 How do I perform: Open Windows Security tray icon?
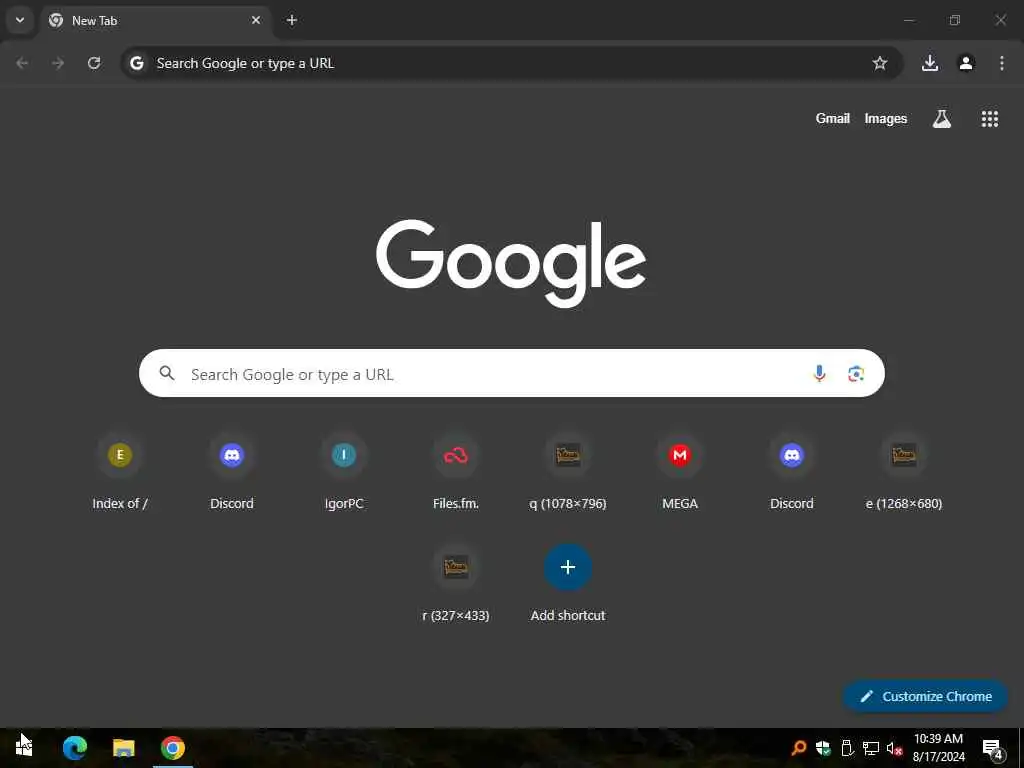(x=823, y=748)
